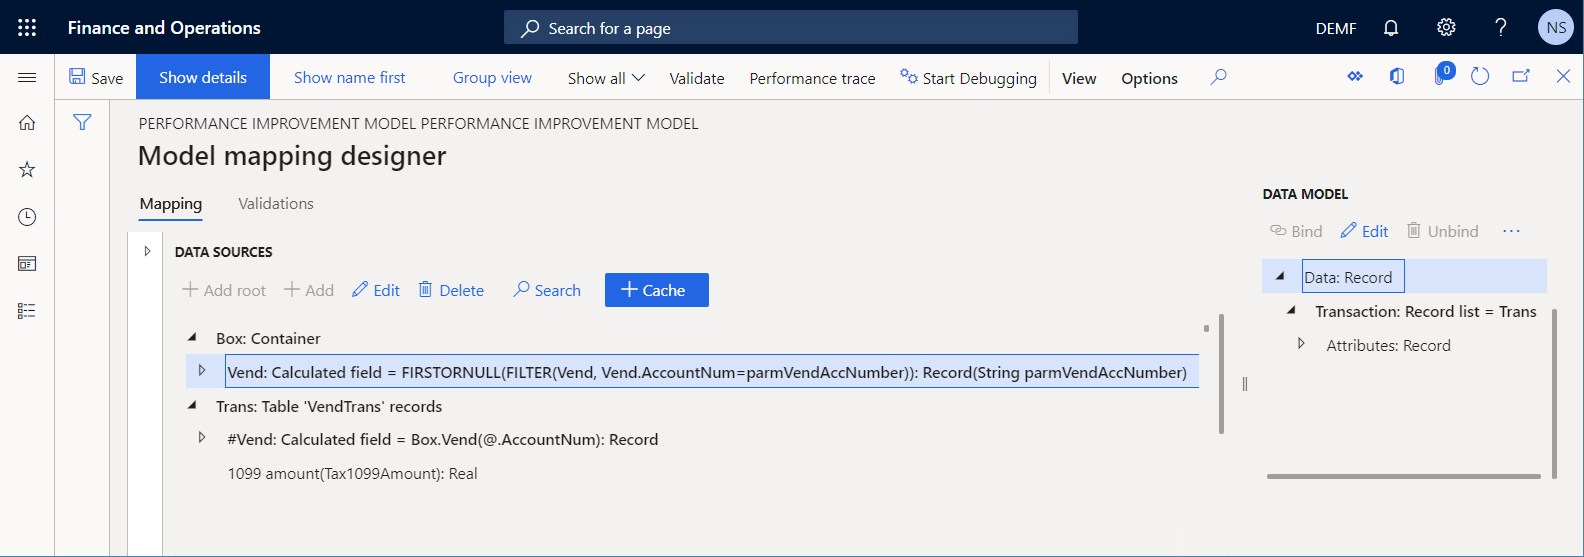Click Edit in Data sources toolbar

376,290
